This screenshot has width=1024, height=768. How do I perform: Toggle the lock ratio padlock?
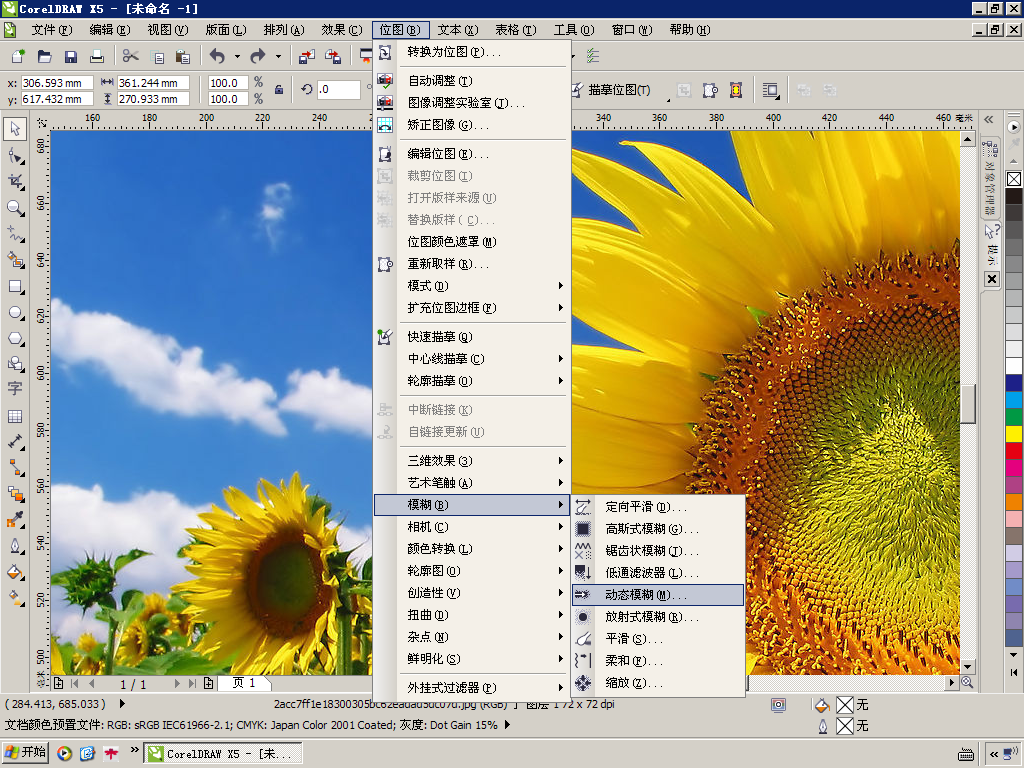coord(279,90)
